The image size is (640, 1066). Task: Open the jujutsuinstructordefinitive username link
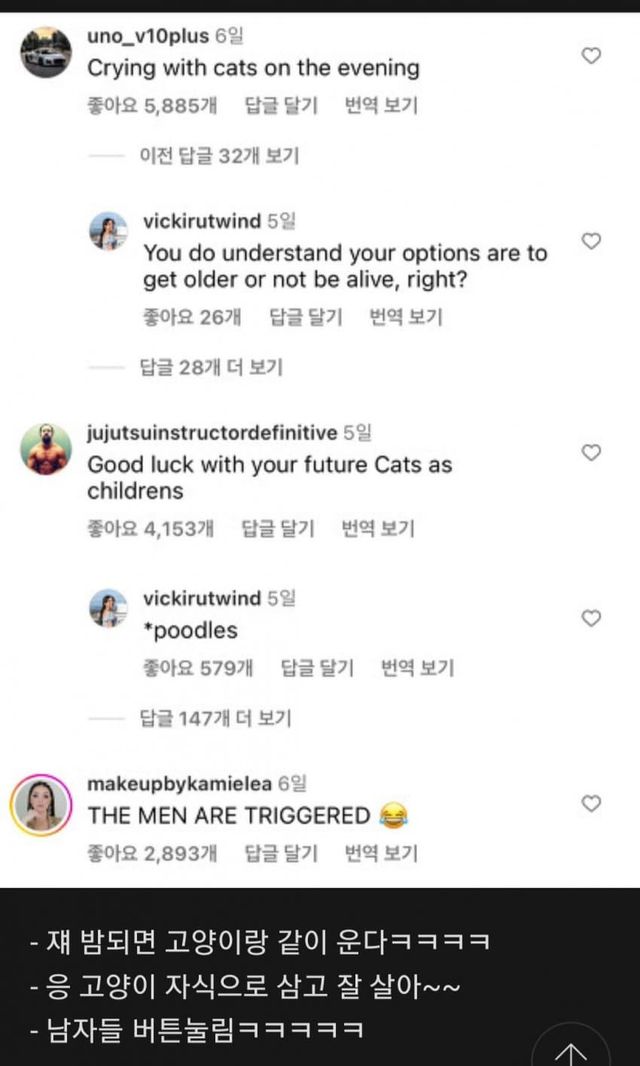click(212, 433)
